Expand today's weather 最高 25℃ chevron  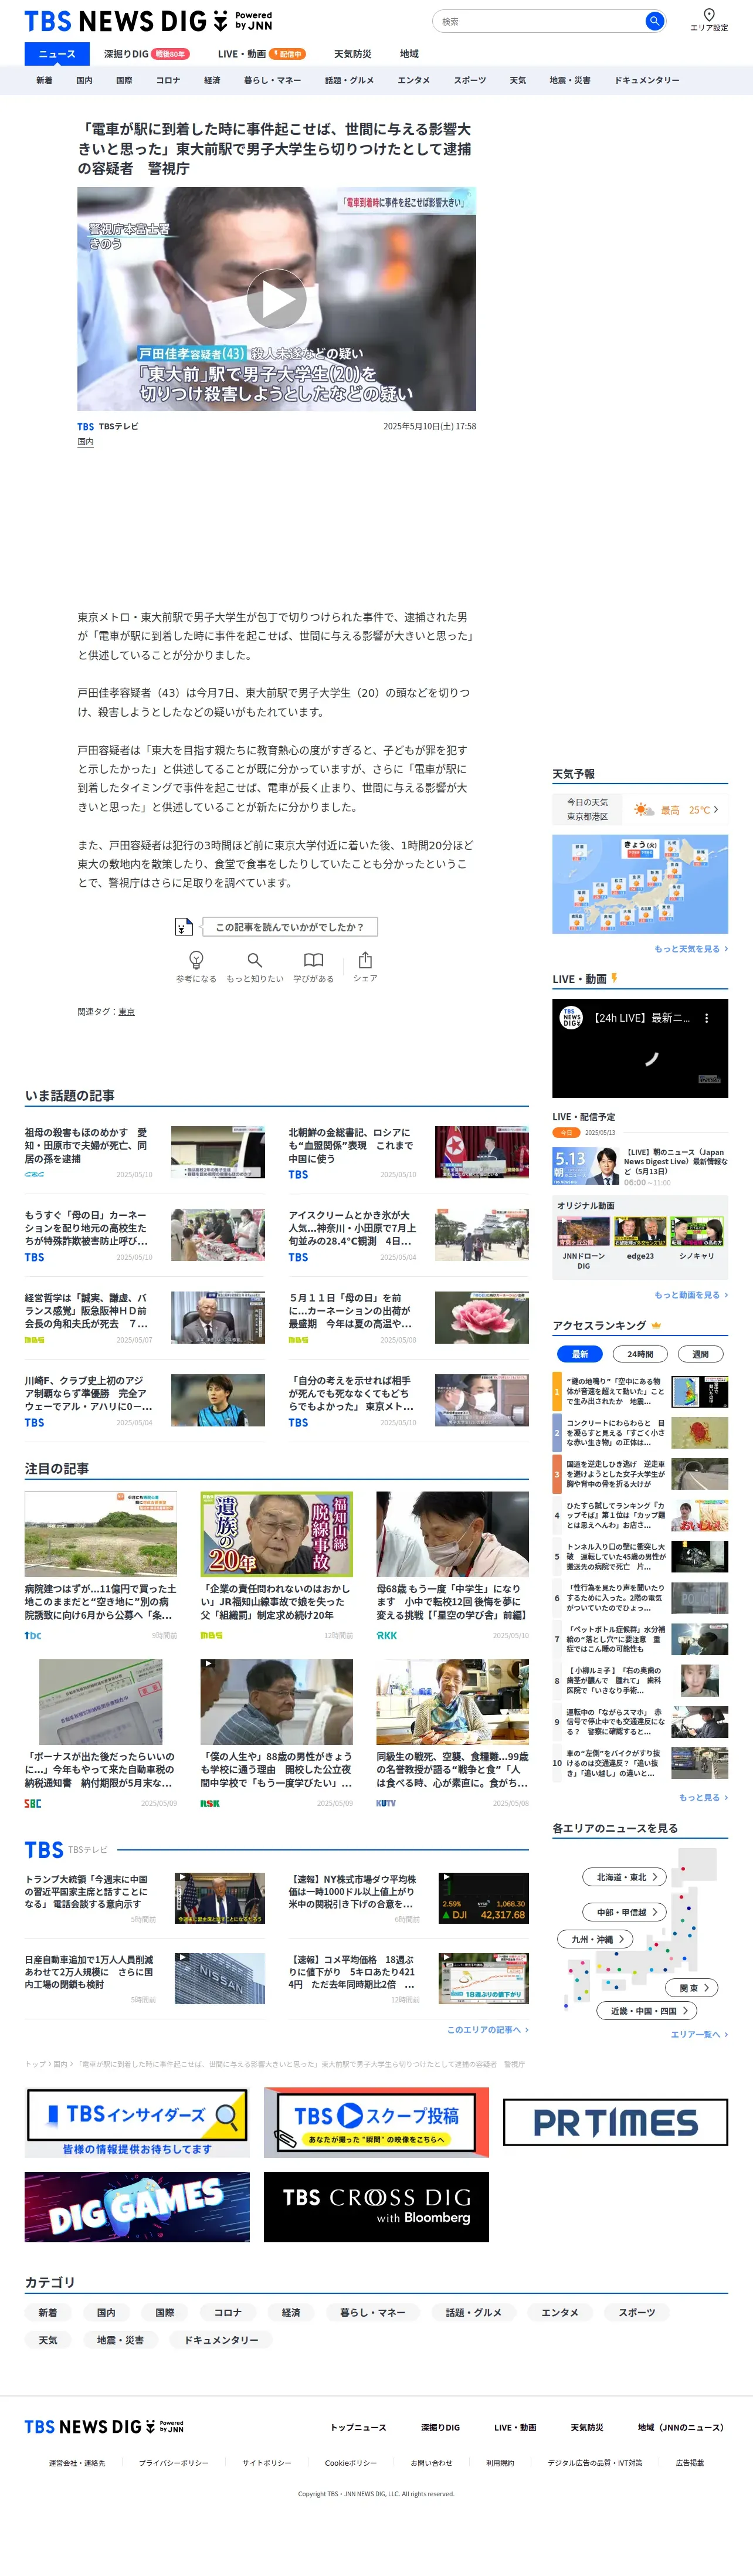click(x=715, y=810)
